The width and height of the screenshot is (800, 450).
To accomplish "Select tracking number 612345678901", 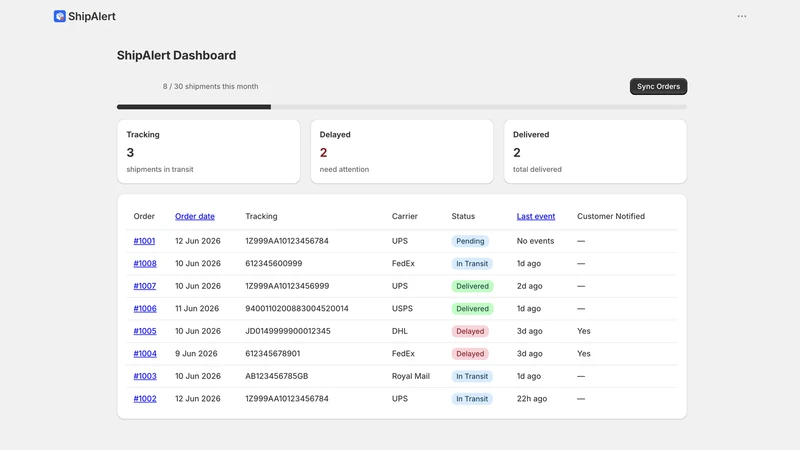I will pos(272,353).
